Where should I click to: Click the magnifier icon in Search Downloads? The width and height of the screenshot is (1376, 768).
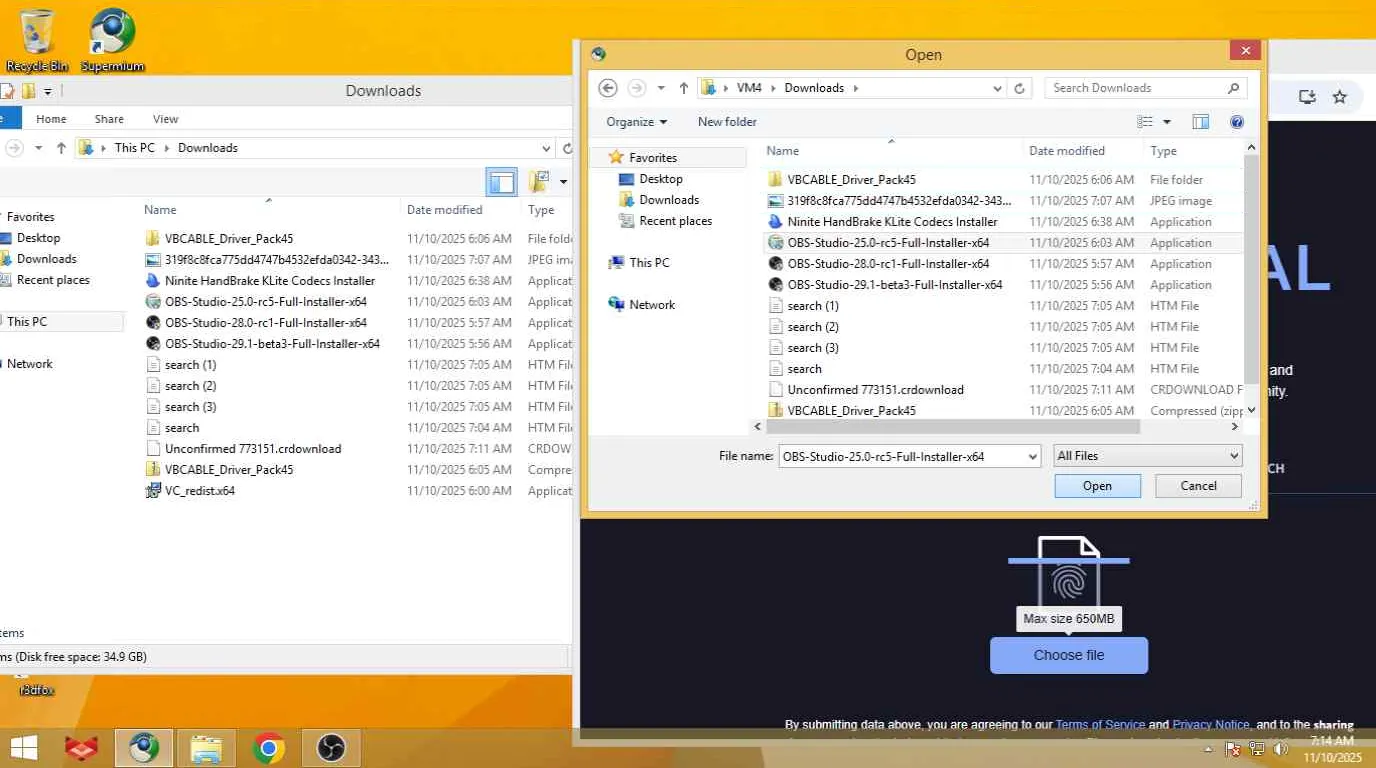click(1233, 88)
